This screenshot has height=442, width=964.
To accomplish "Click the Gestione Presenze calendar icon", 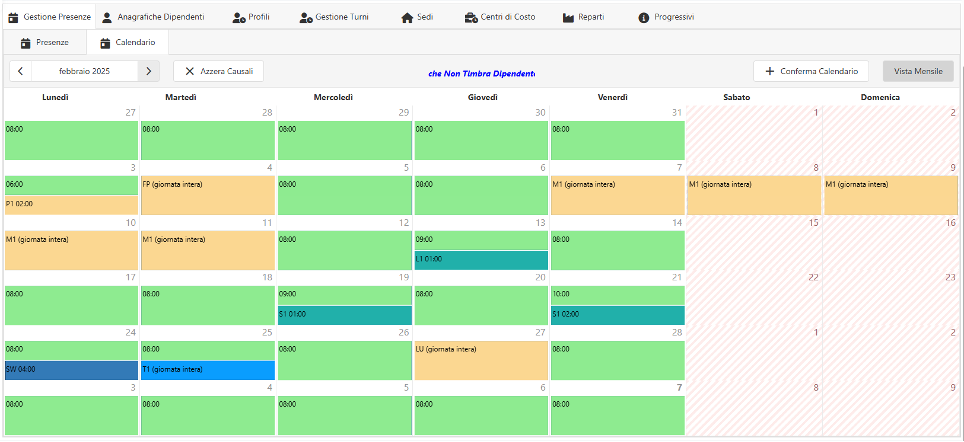I will click(14, 17).
